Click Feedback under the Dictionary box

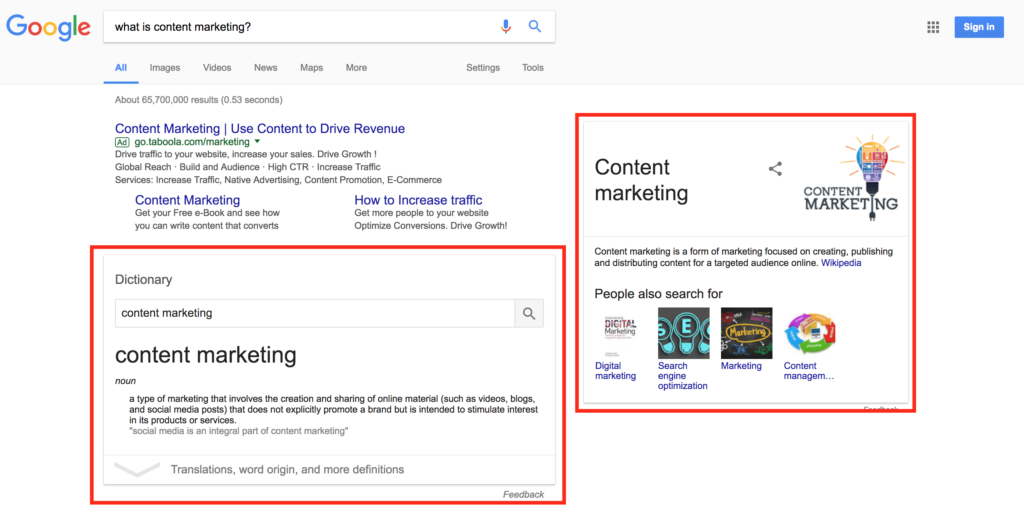(x=523, y=495)
